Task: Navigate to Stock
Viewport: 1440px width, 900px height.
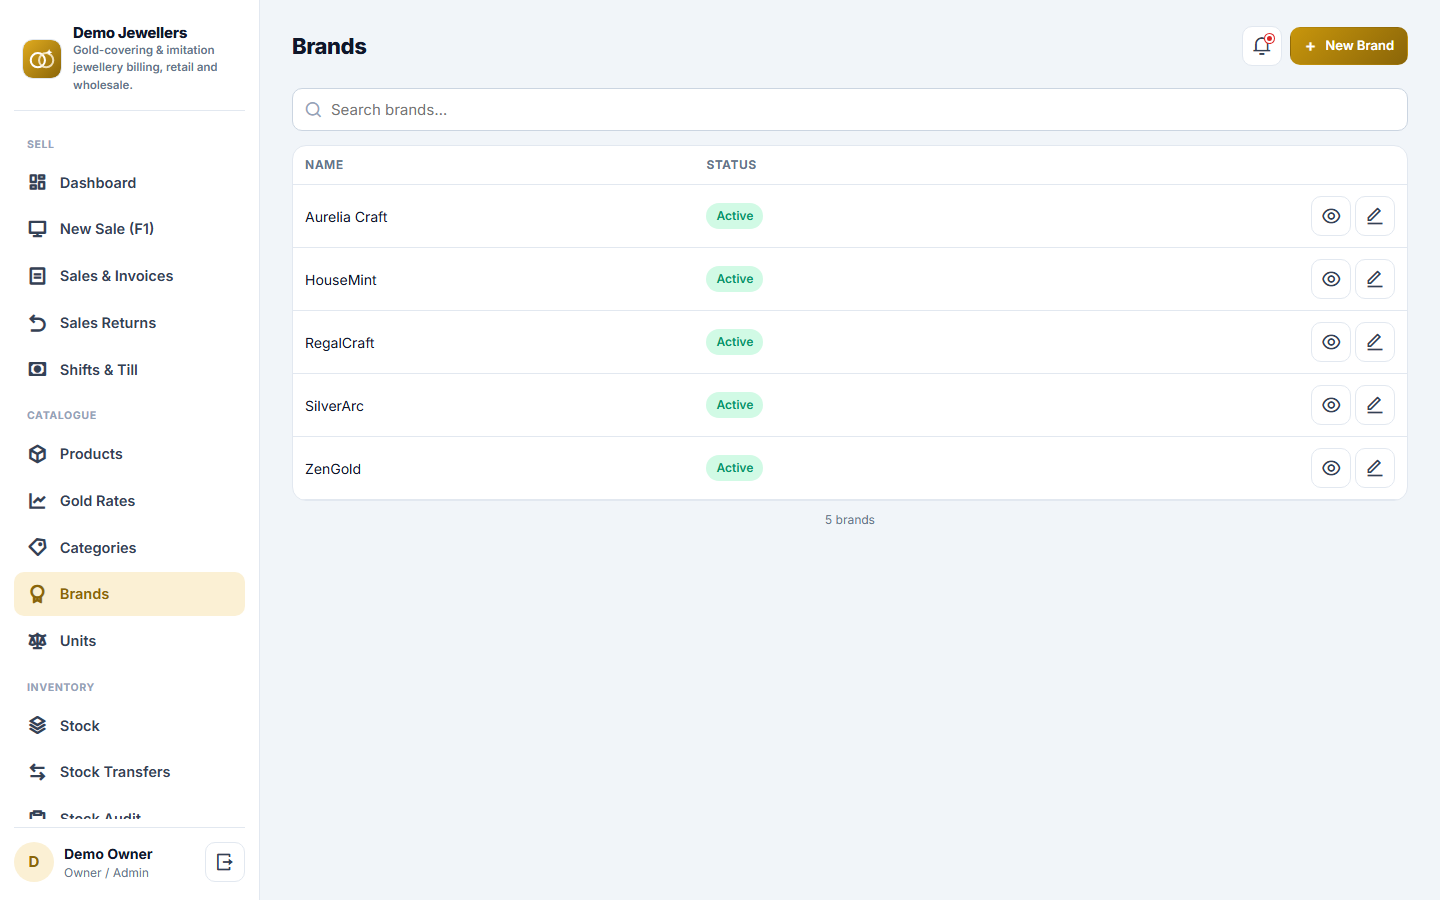Action: tap(129, 726)
